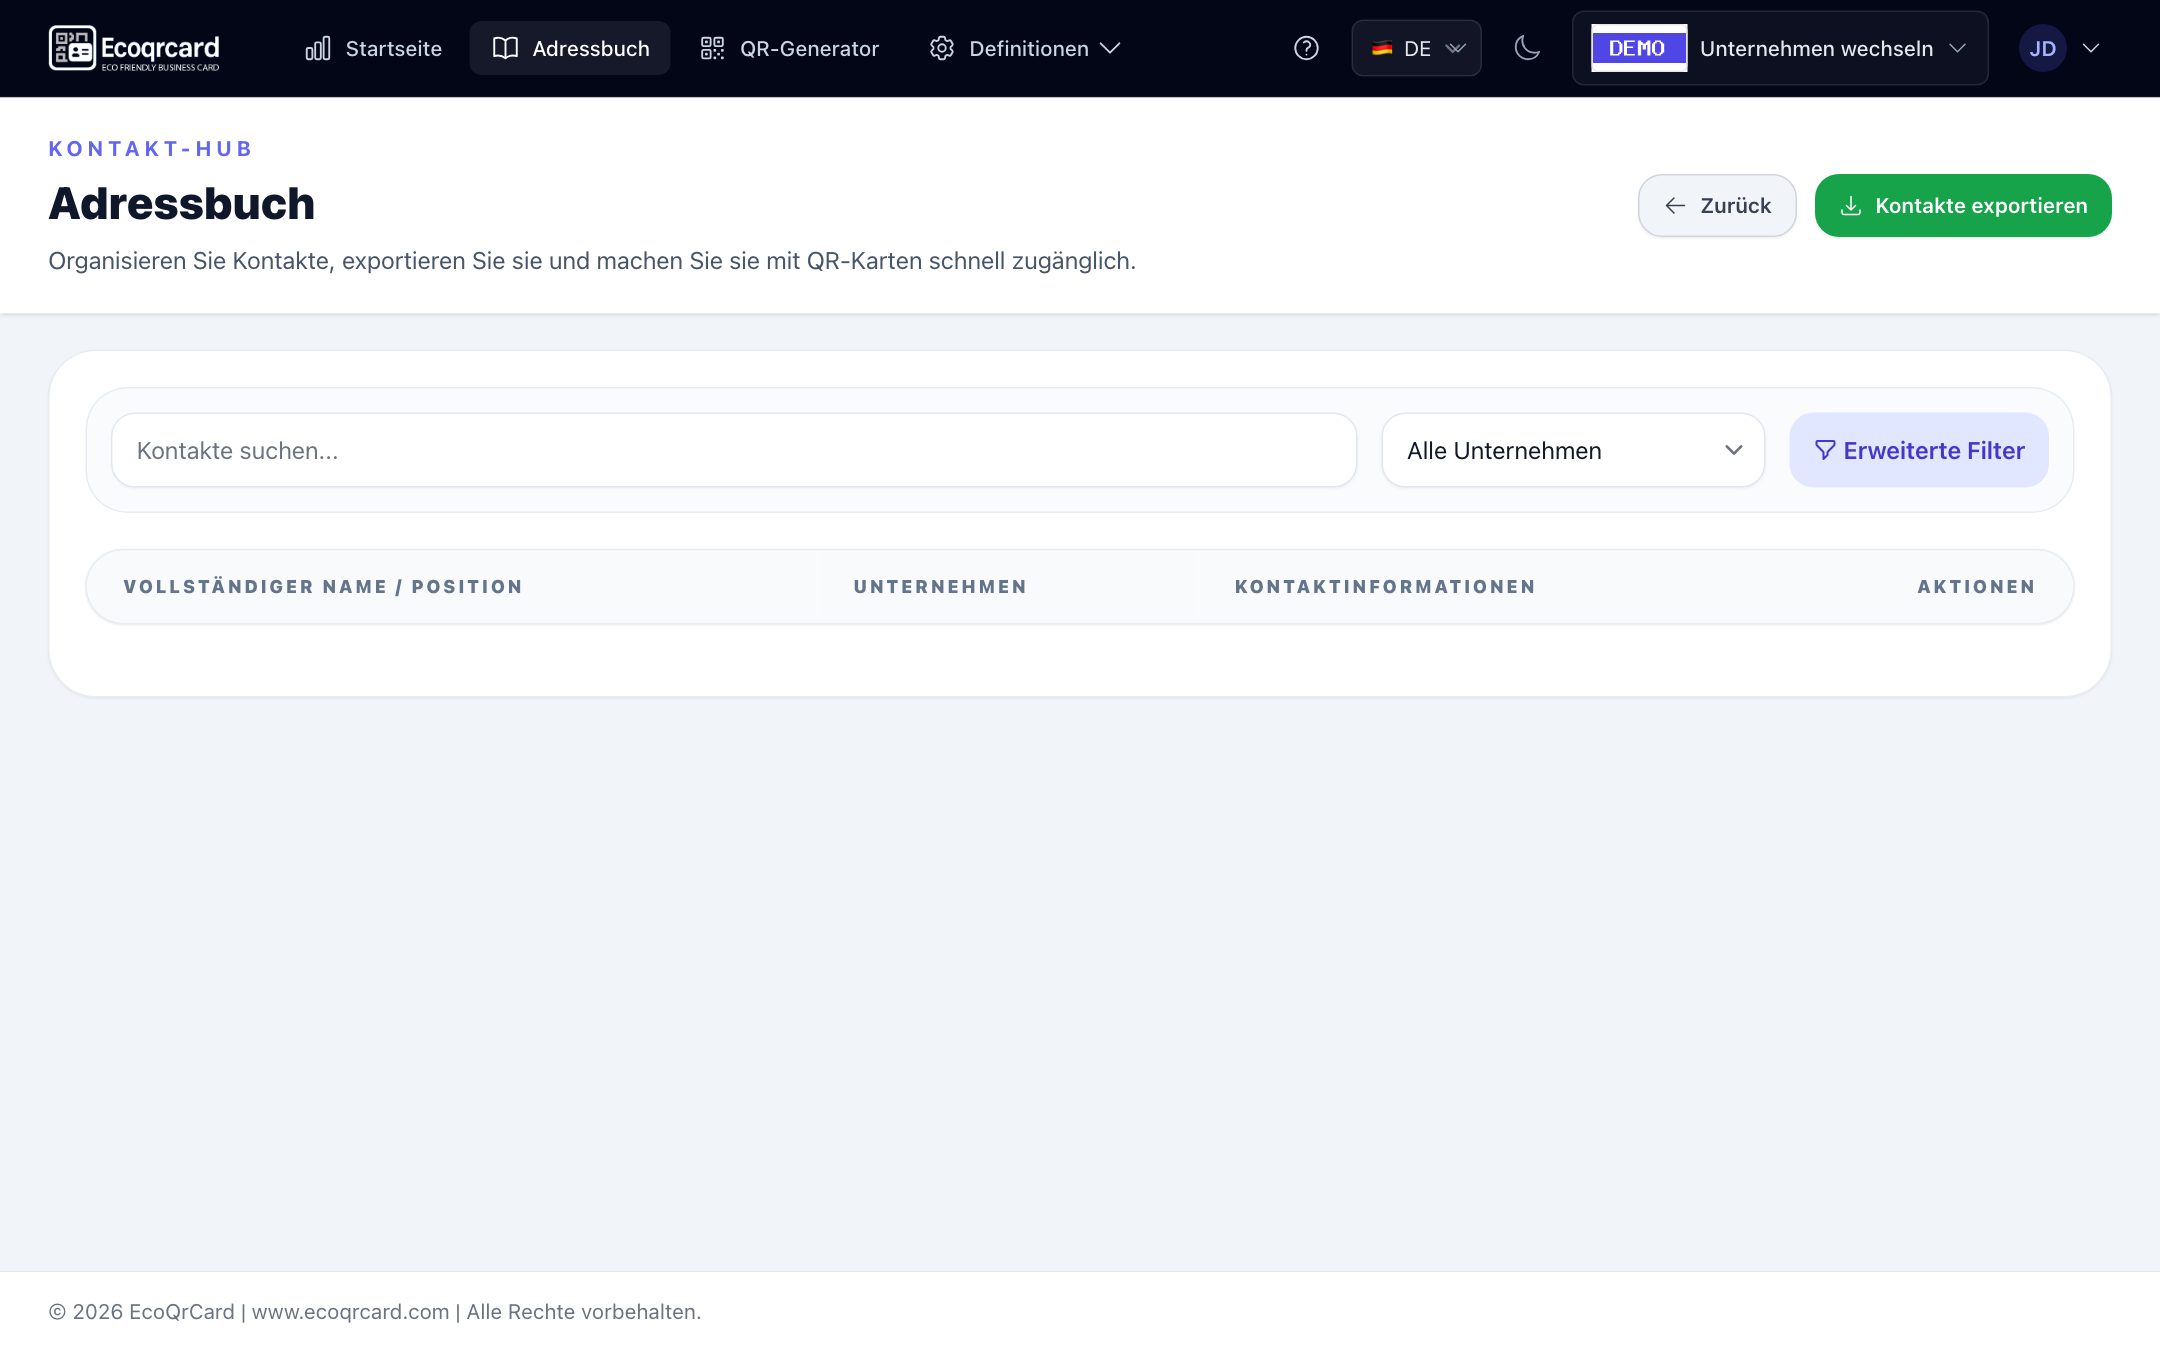
Task: Click the Unternehmen column header
Action: pos(940,587)
